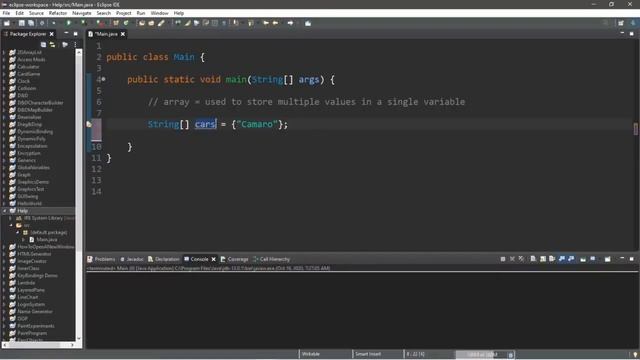640x360 pixels.
Task: Click the New Java Class icon
Action: 126,23
